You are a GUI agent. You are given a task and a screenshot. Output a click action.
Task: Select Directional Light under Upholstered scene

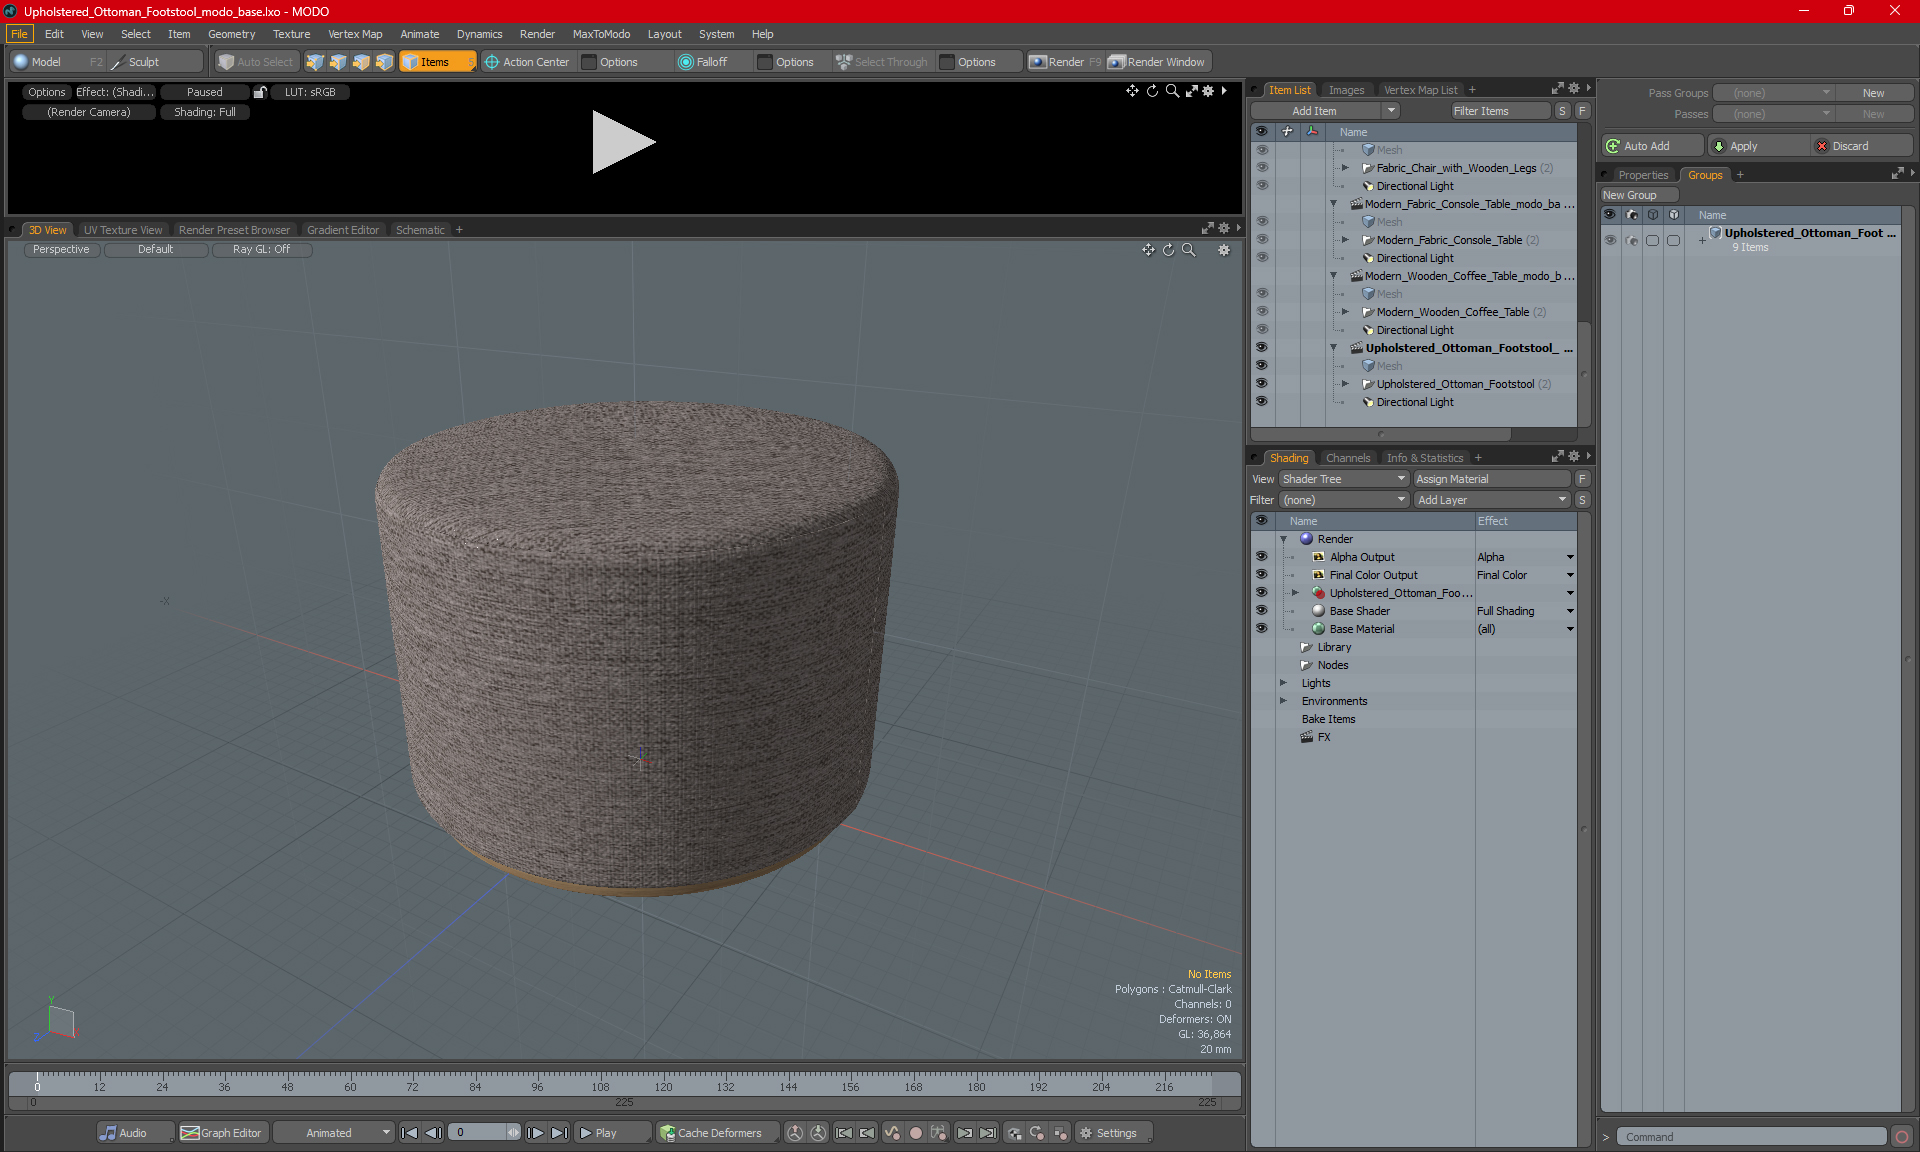(x=1415, y=402)
